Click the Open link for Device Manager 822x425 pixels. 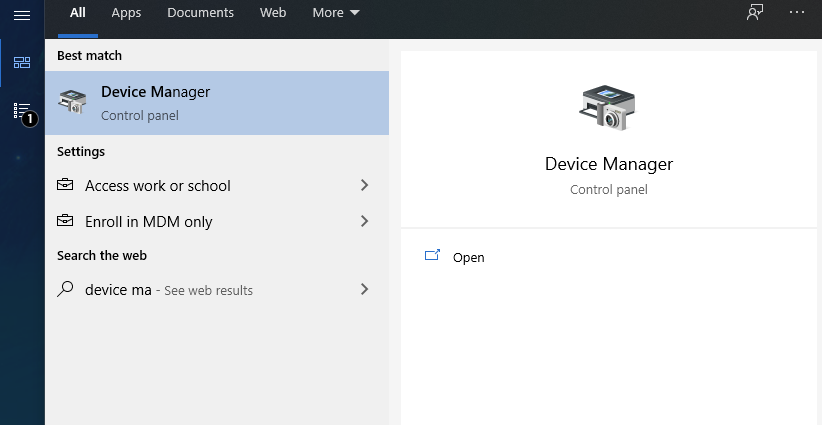(x=469, y=257)
